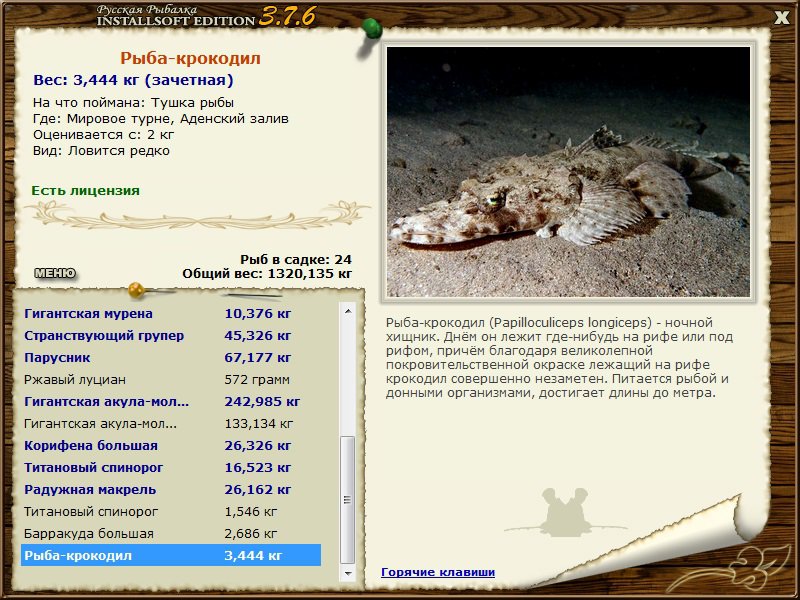
Task: Select the Гигантская мурена row
Action: (171, 314)
